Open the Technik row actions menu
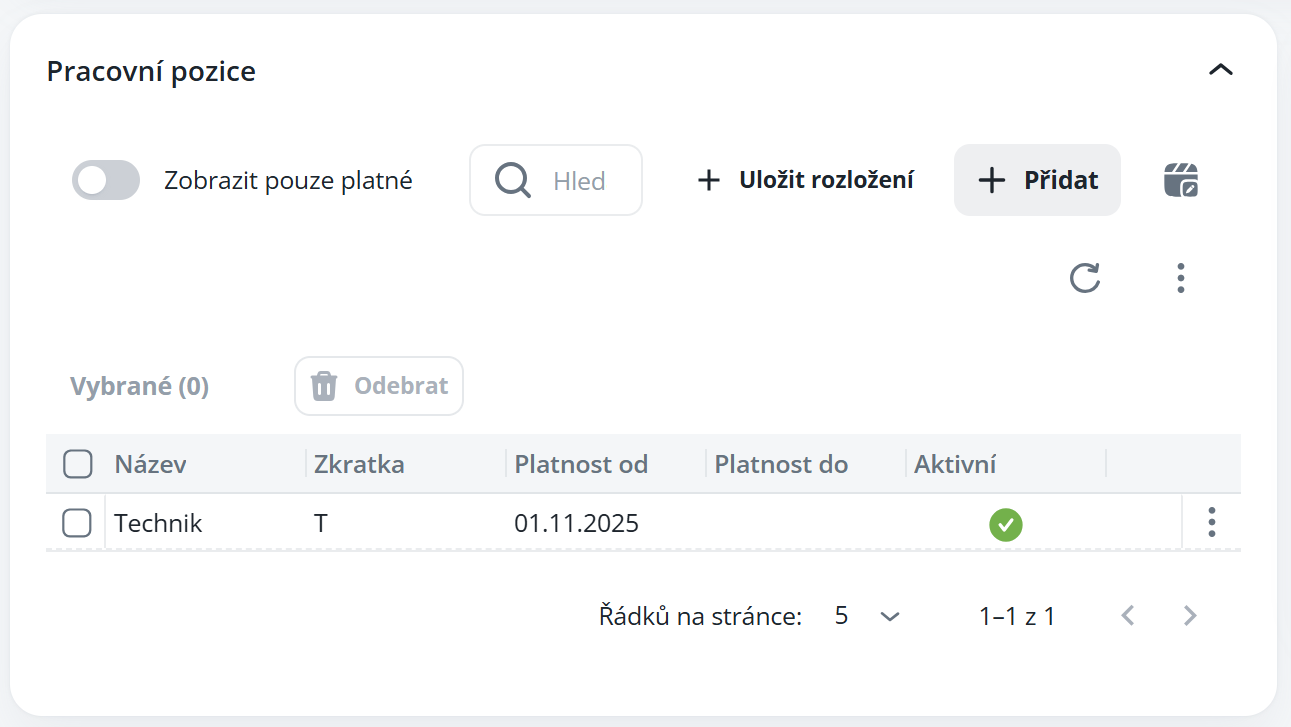The height and width of the screenshot is (727, 1291). 1212,522
